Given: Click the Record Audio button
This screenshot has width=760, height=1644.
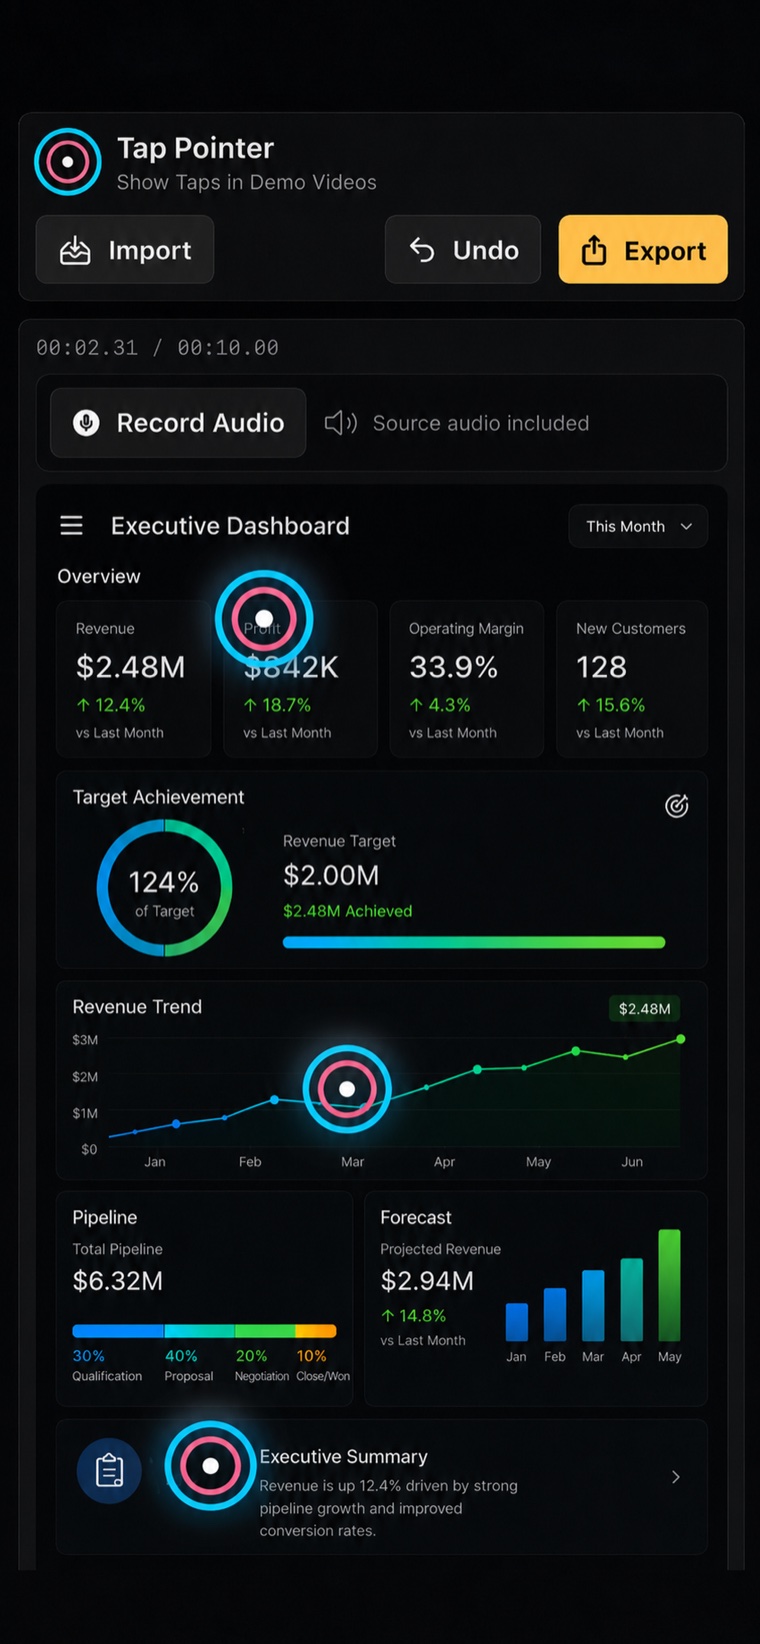Looking at the screenshot, I should point(178,423).
